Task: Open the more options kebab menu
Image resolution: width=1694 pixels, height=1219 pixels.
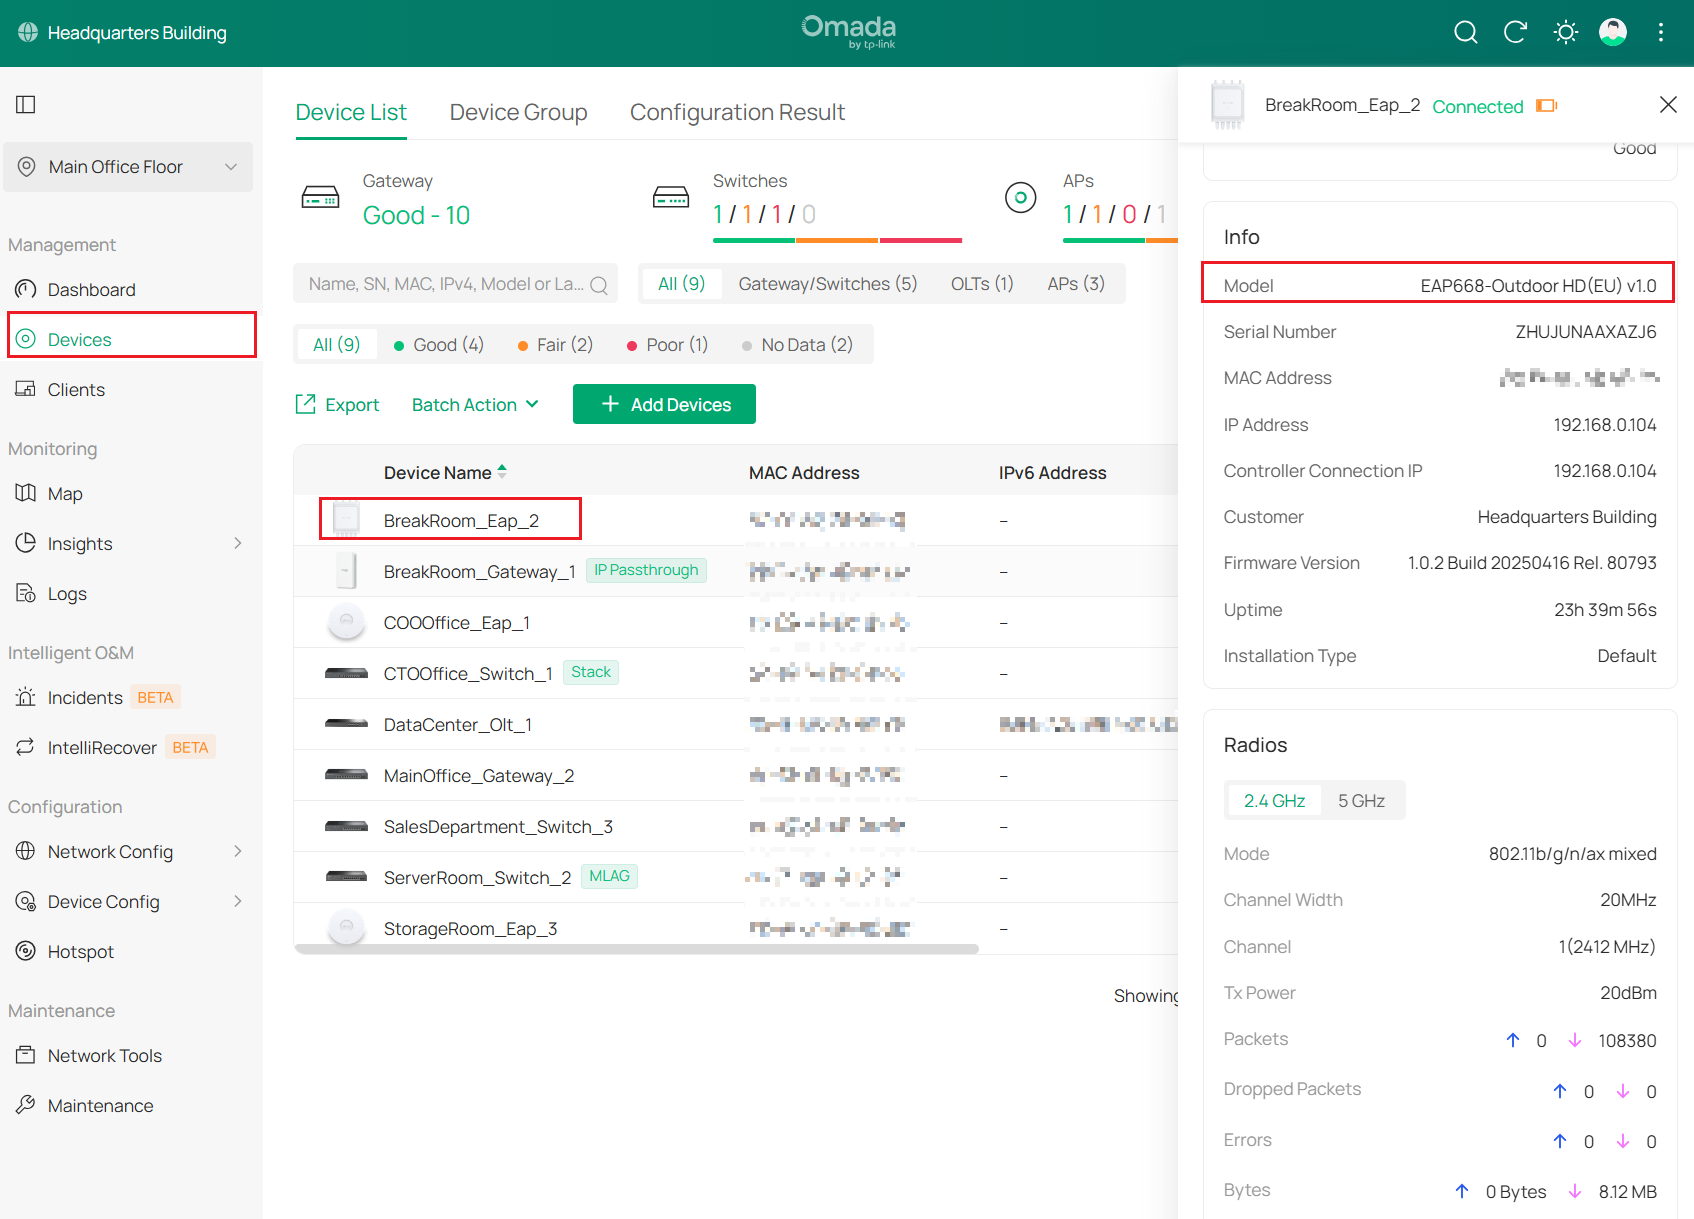Action: (x=1661, y=33)
